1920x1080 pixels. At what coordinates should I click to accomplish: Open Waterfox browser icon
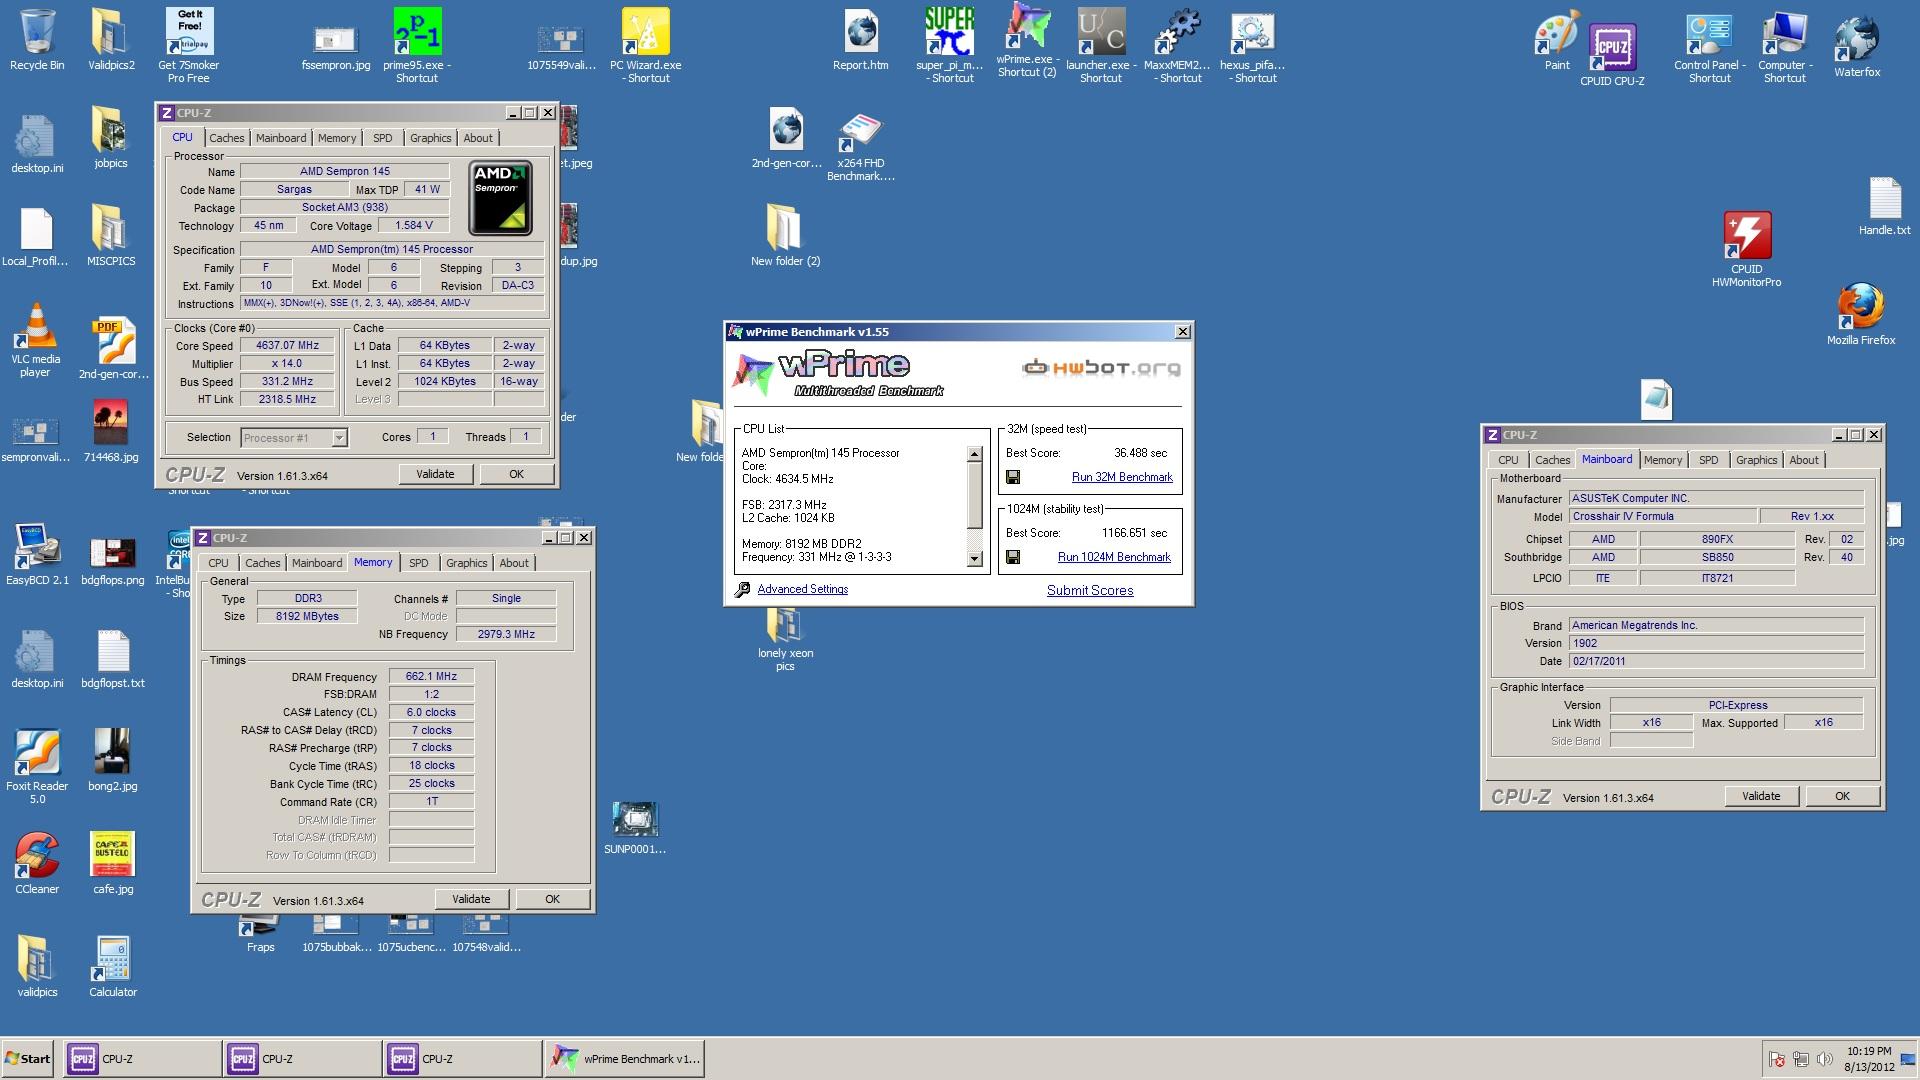point(1857,46)
